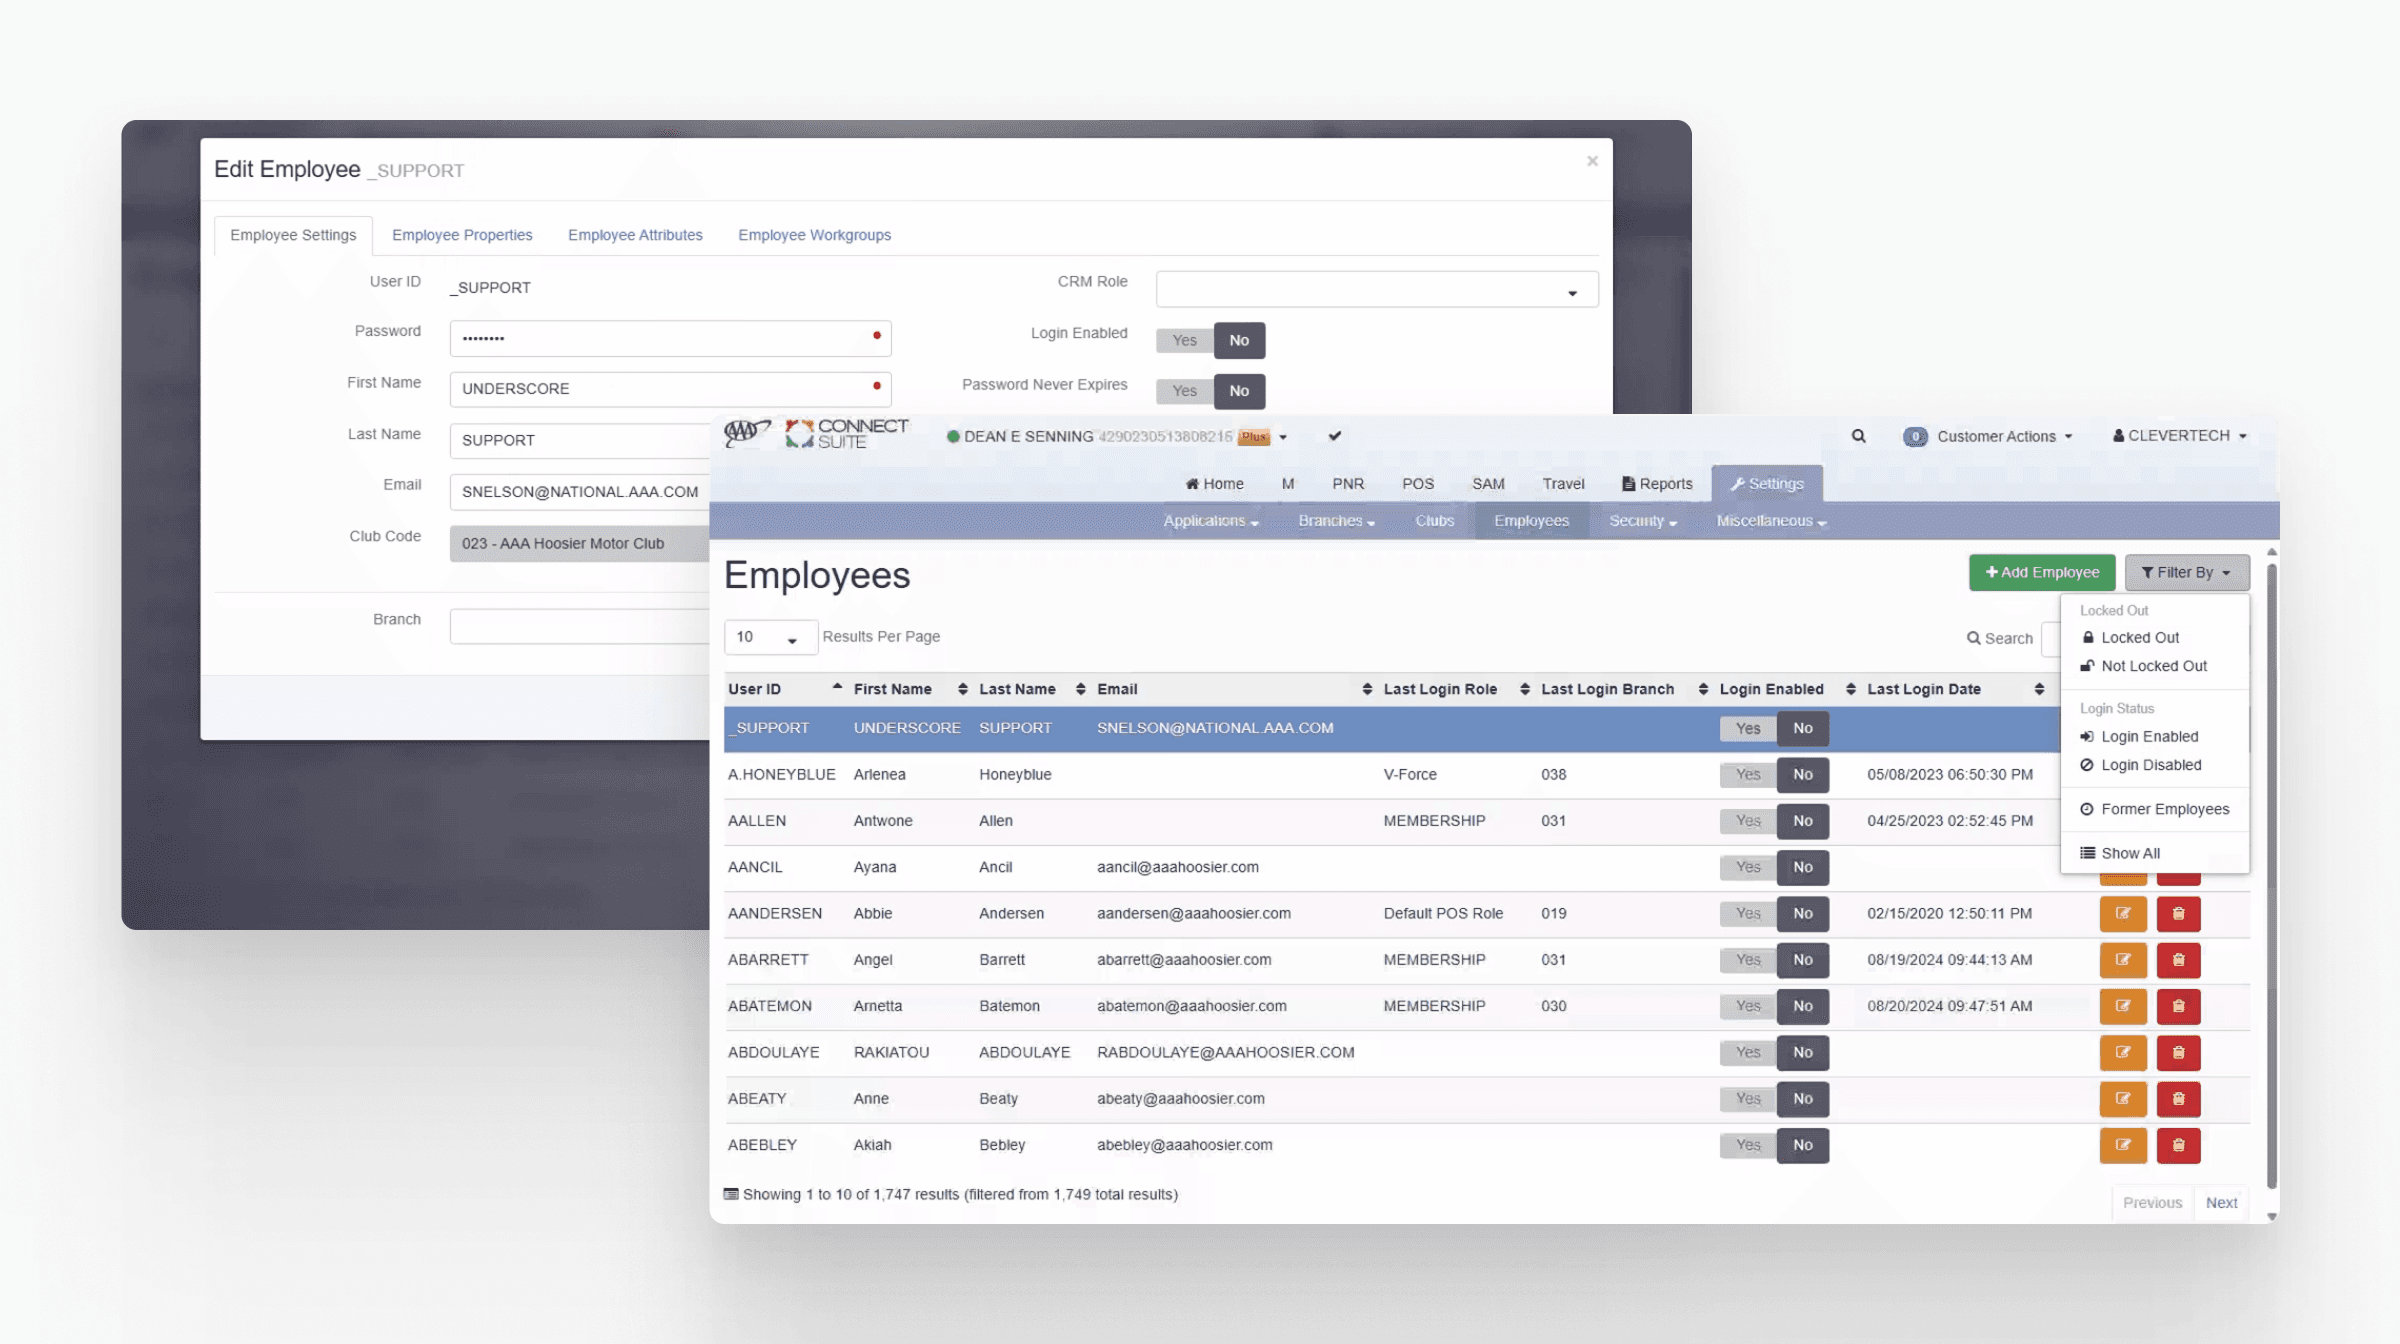Toggle Login Enabled Yes for A.HONEYBLUE
This screenshot has height=1344, width=2400.
pos(1747,774)
